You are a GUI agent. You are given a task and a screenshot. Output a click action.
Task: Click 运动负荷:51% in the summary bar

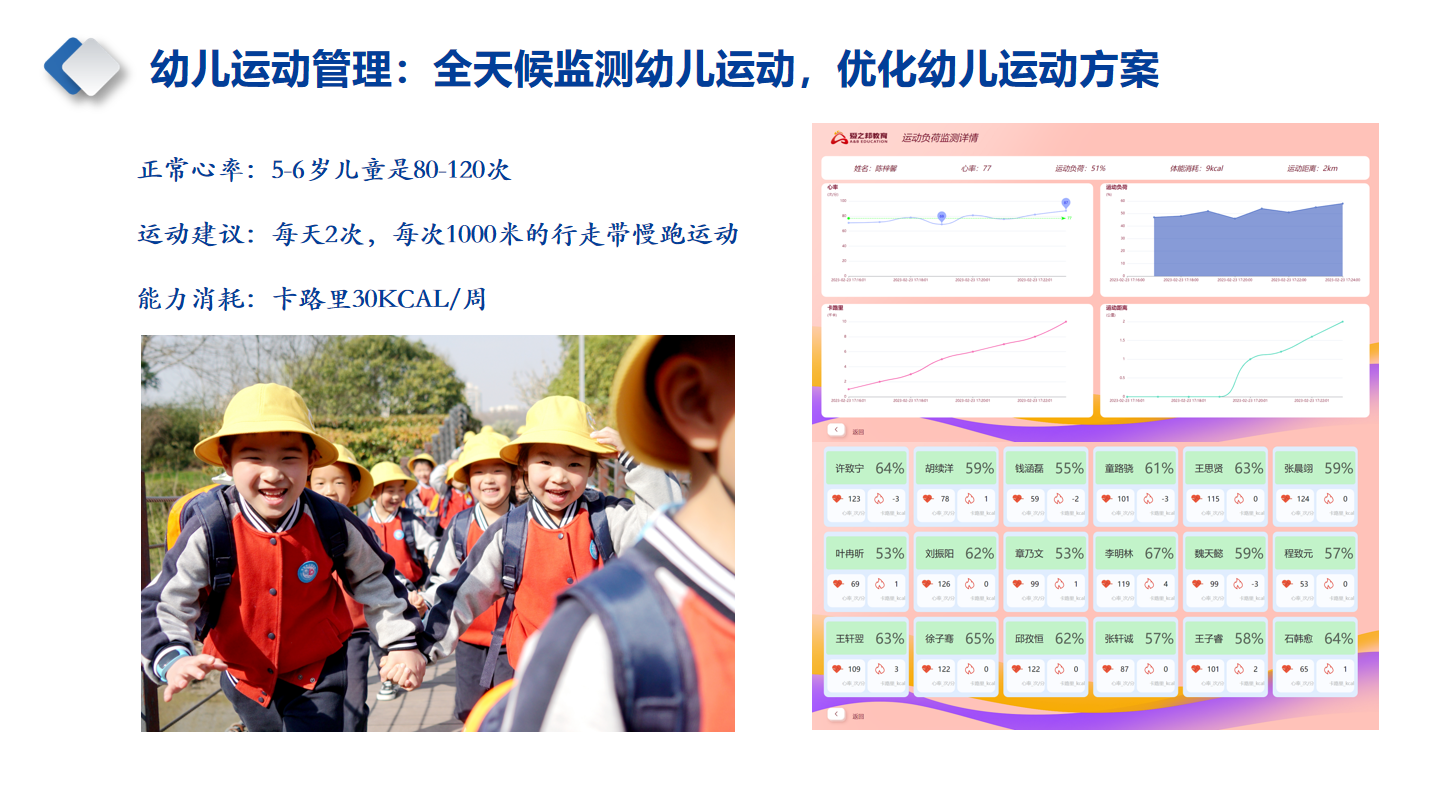[x=1080, y=168]
